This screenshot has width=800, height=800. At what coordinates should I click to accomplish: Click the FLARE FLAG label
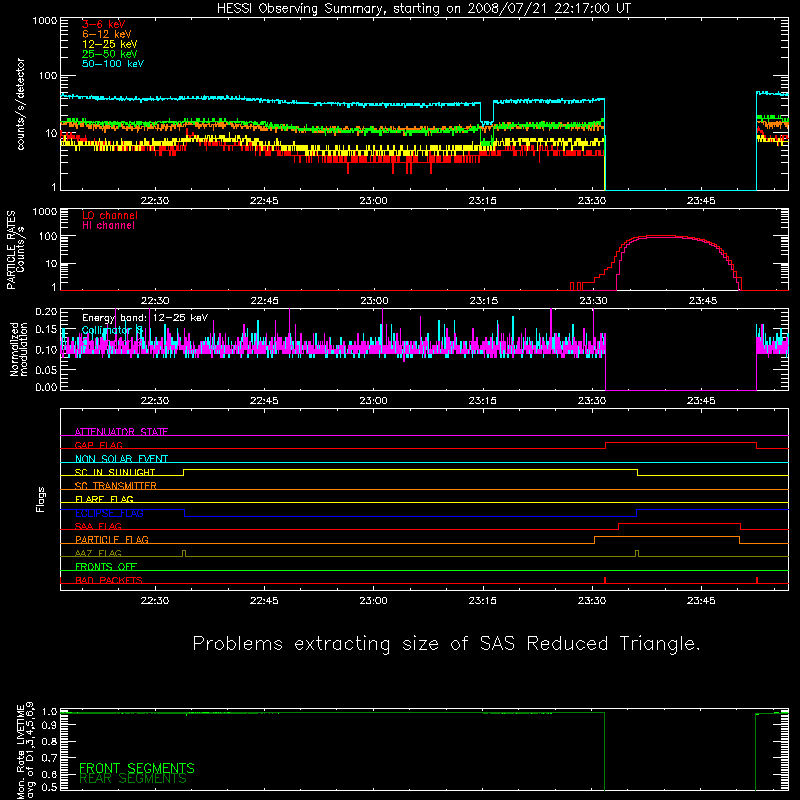click(104, 499)
